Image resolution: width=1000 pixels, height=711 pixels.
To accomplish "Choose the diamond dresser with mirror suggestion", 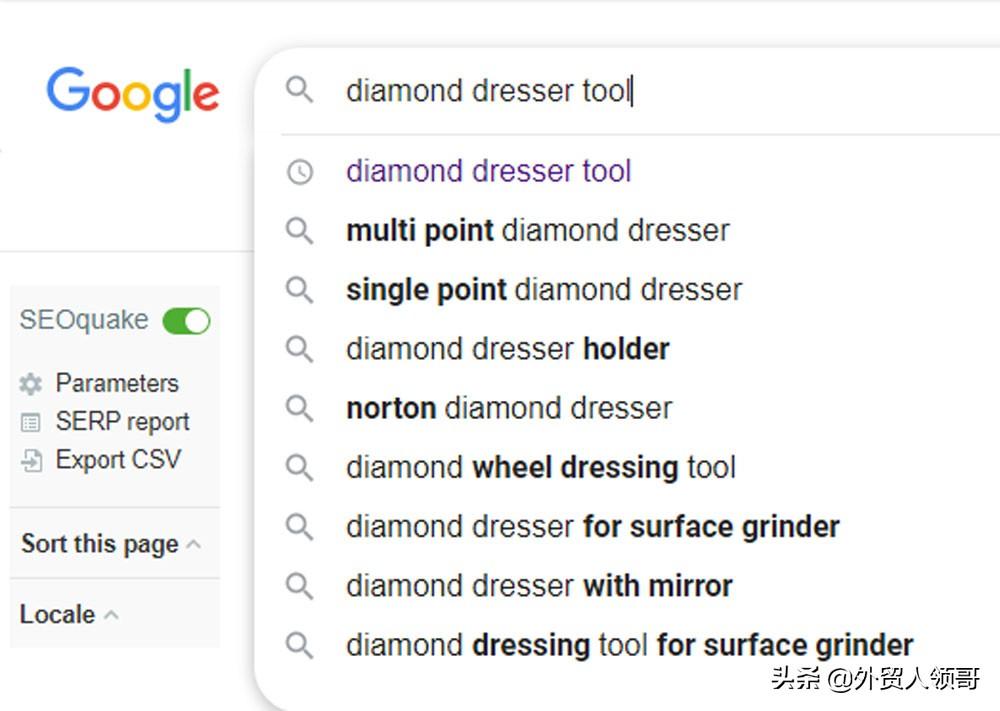I will (539, 586).
